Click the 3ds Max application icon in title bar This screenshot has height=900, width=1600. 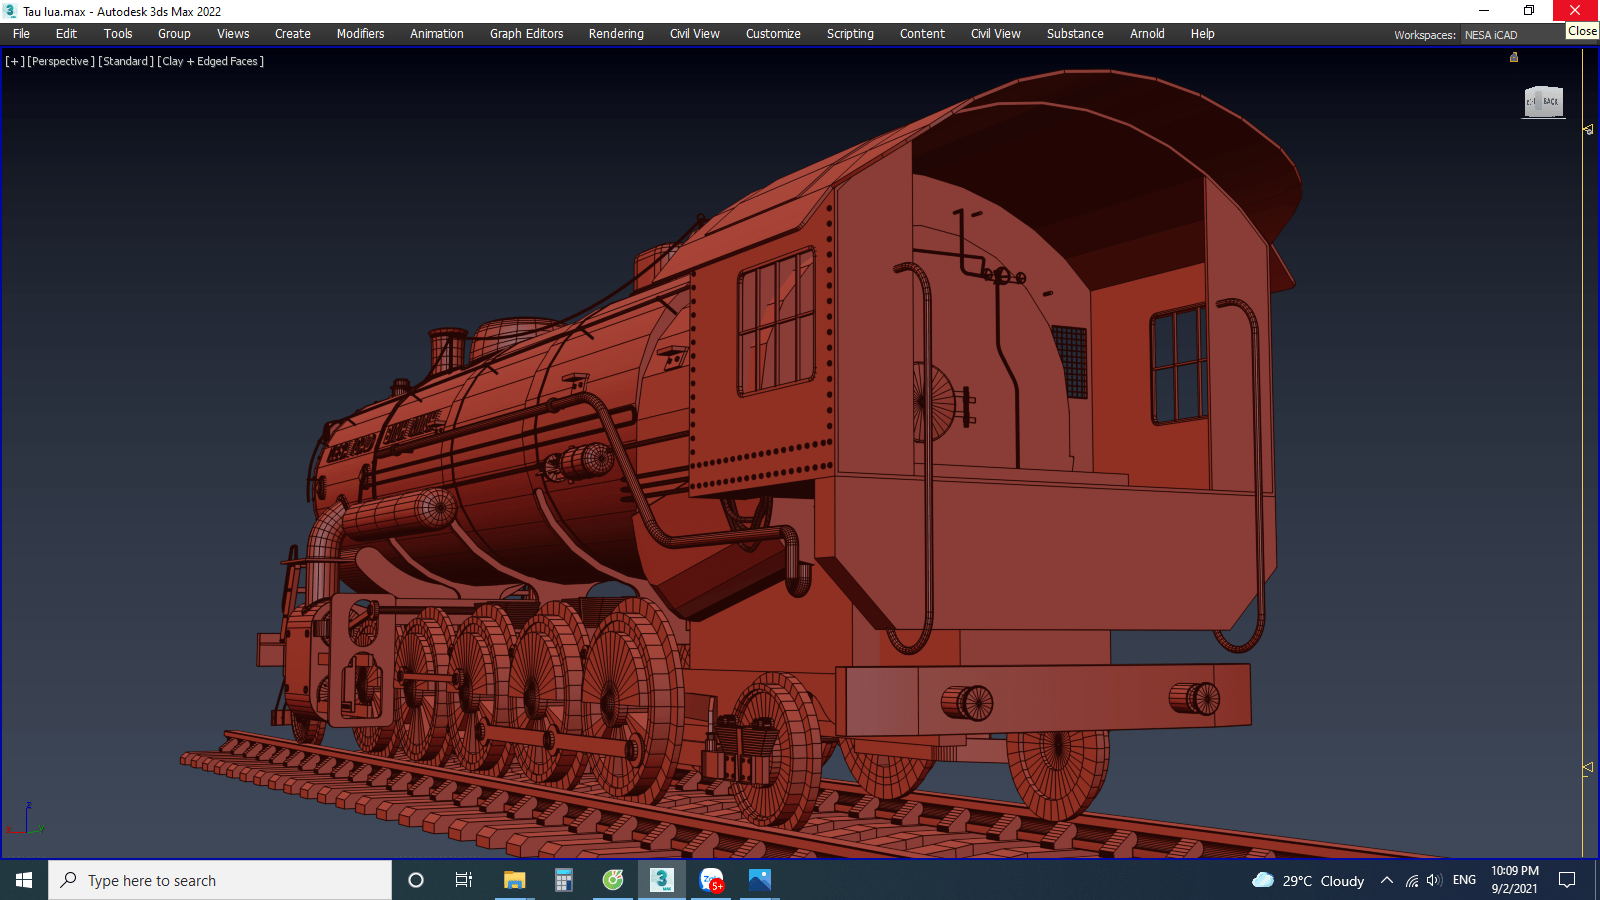click(x=10, y=11)
